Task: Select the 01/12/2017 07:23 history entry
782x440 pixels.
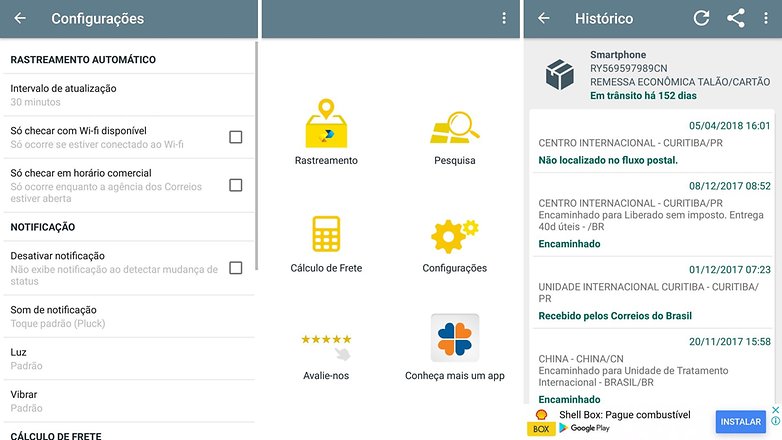Action: pos(652,293)
